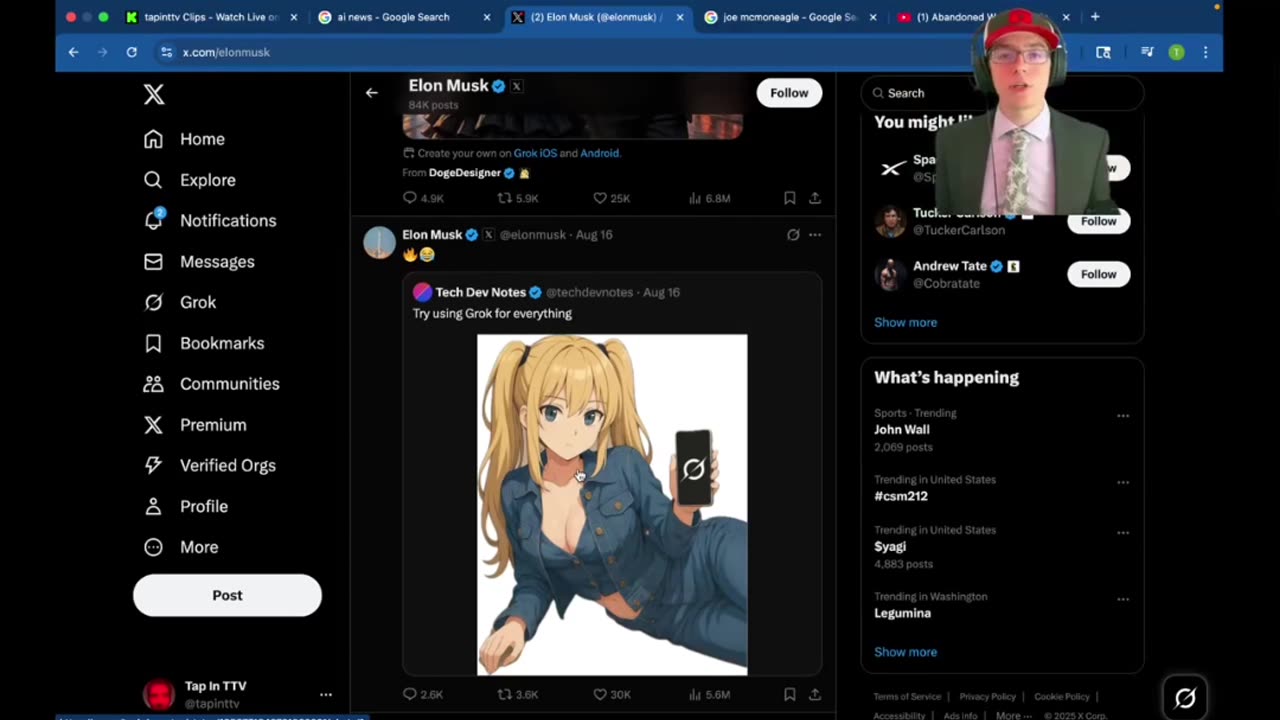Open the anime image in the quoted post
The image size is (1280, 720).
(x=612, y=505)
